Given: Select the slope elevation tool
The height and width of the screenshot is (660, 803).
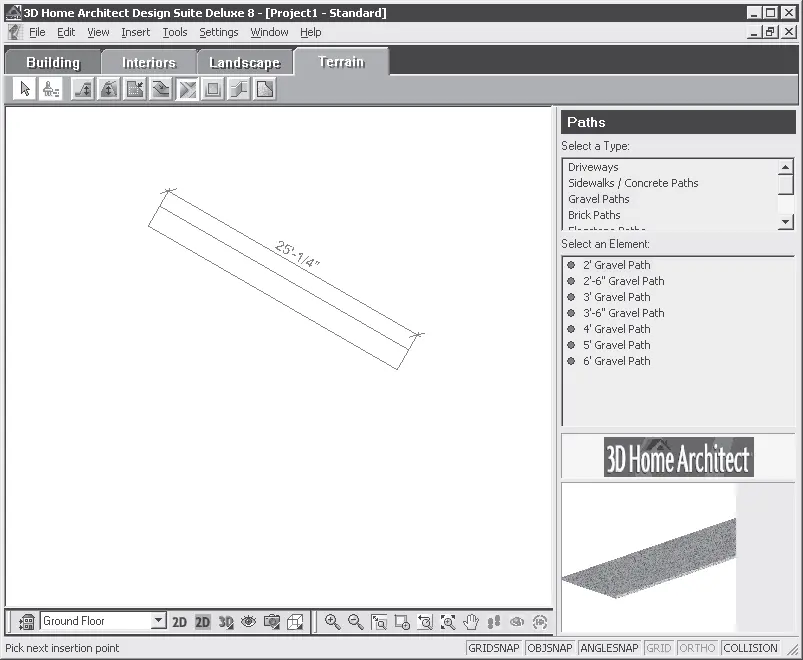Looking at the screenshot, I should [x=82, y=89].
